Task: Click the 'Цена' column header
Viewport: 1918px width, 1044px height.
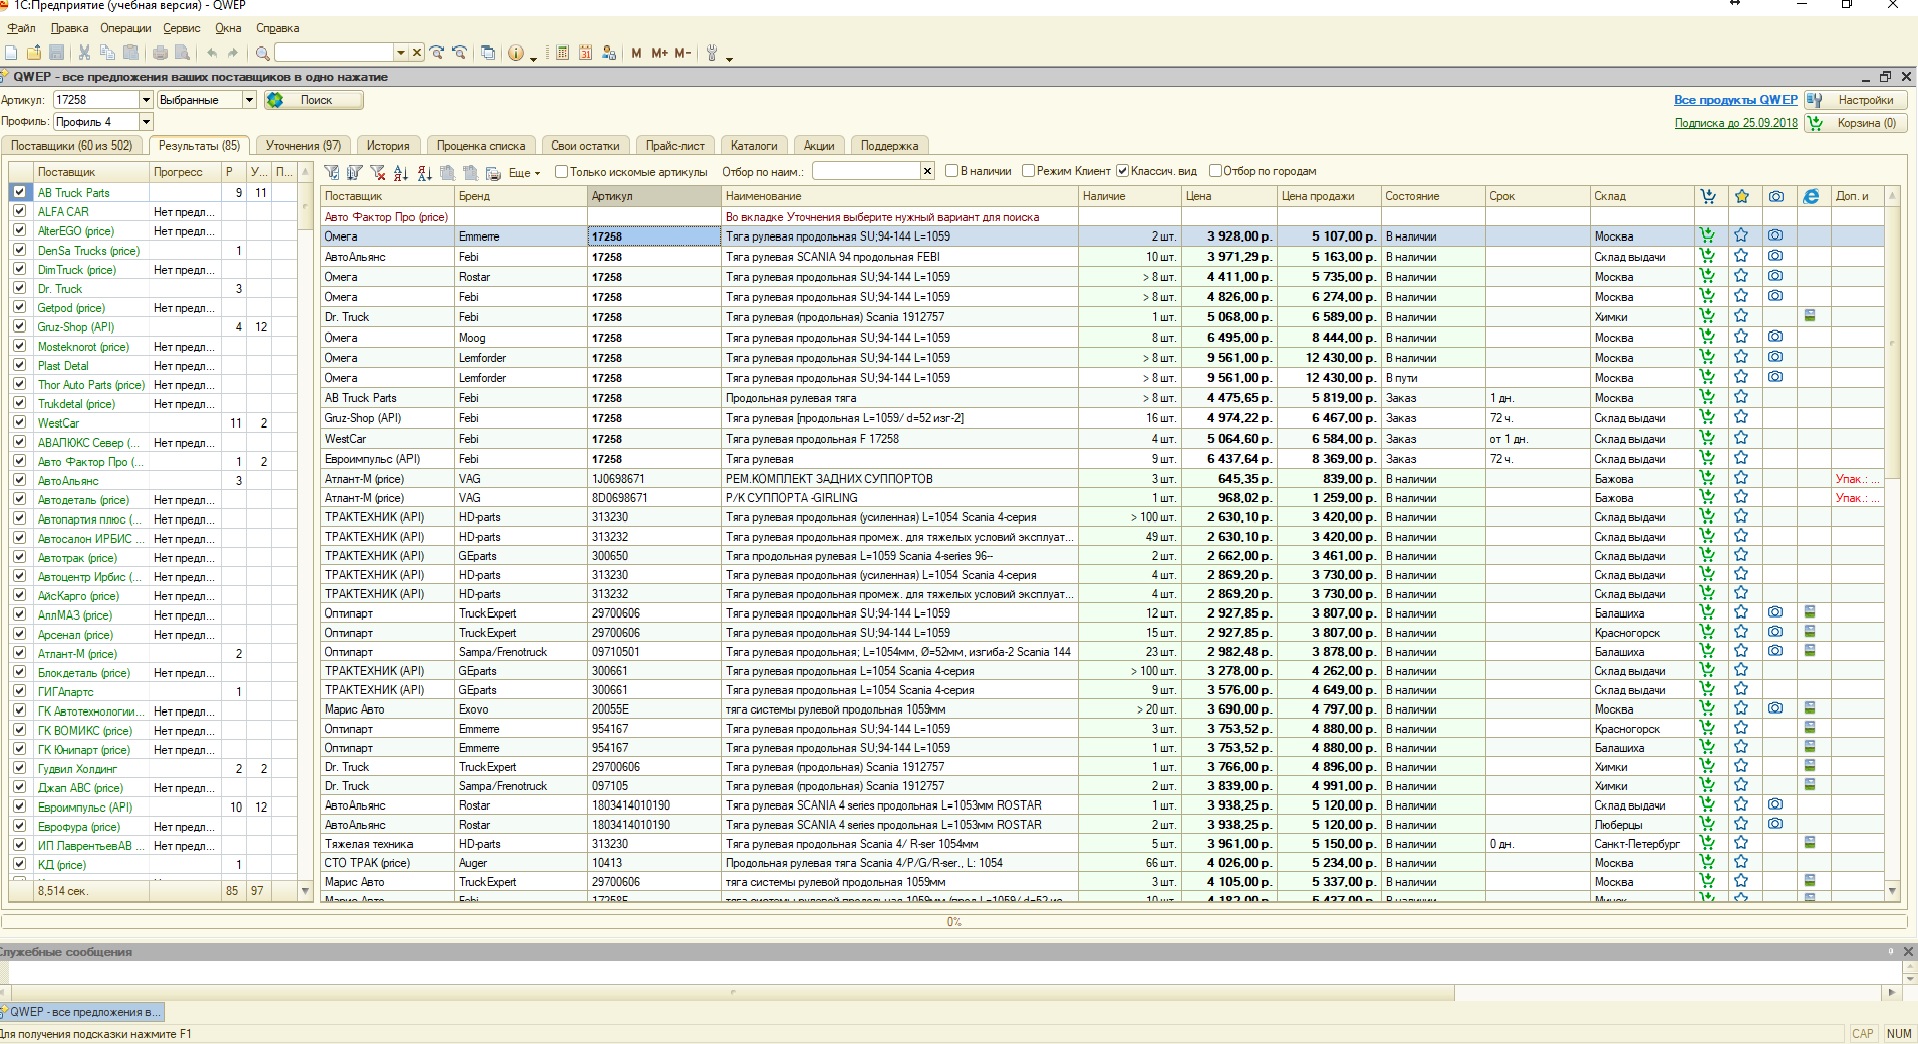Action: click(1228, 196)
